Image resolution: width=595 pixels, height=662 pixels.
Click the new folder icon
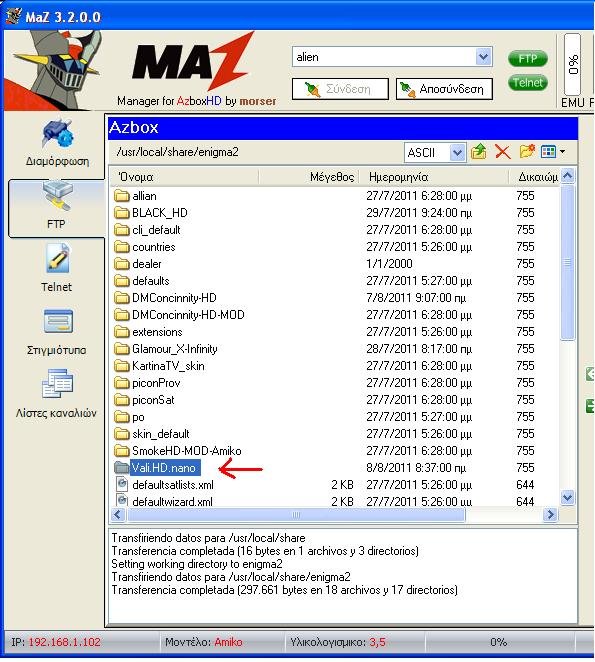(527, 152)
